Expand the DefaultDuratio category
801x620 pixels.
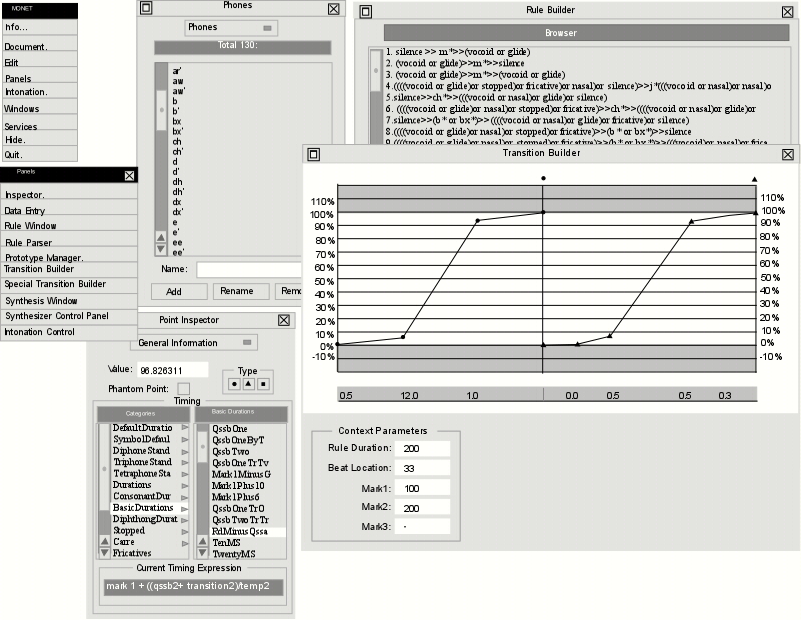pyautogui.click(x=185, y=427)
